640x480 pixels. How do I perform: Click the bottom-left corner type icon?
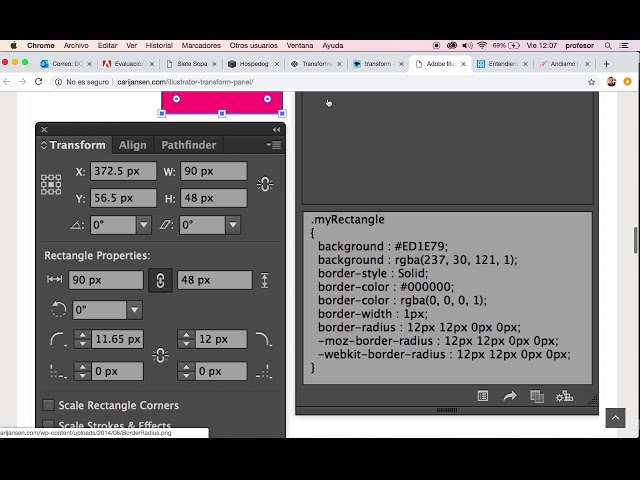point(58,371)
